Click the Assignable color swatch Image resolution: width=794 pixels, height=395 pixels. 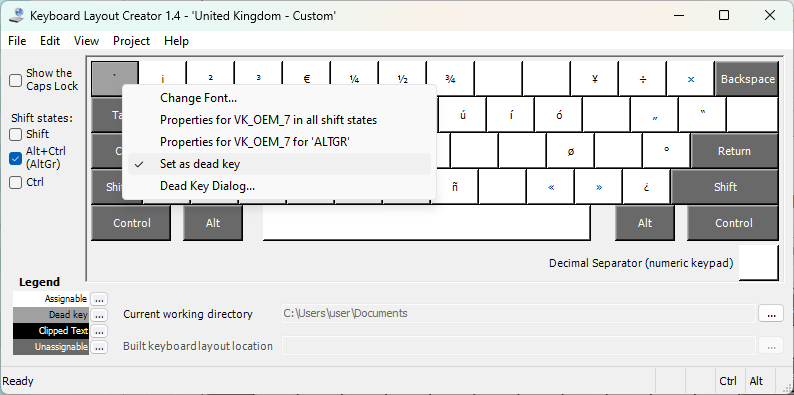(x=51, y=299)
